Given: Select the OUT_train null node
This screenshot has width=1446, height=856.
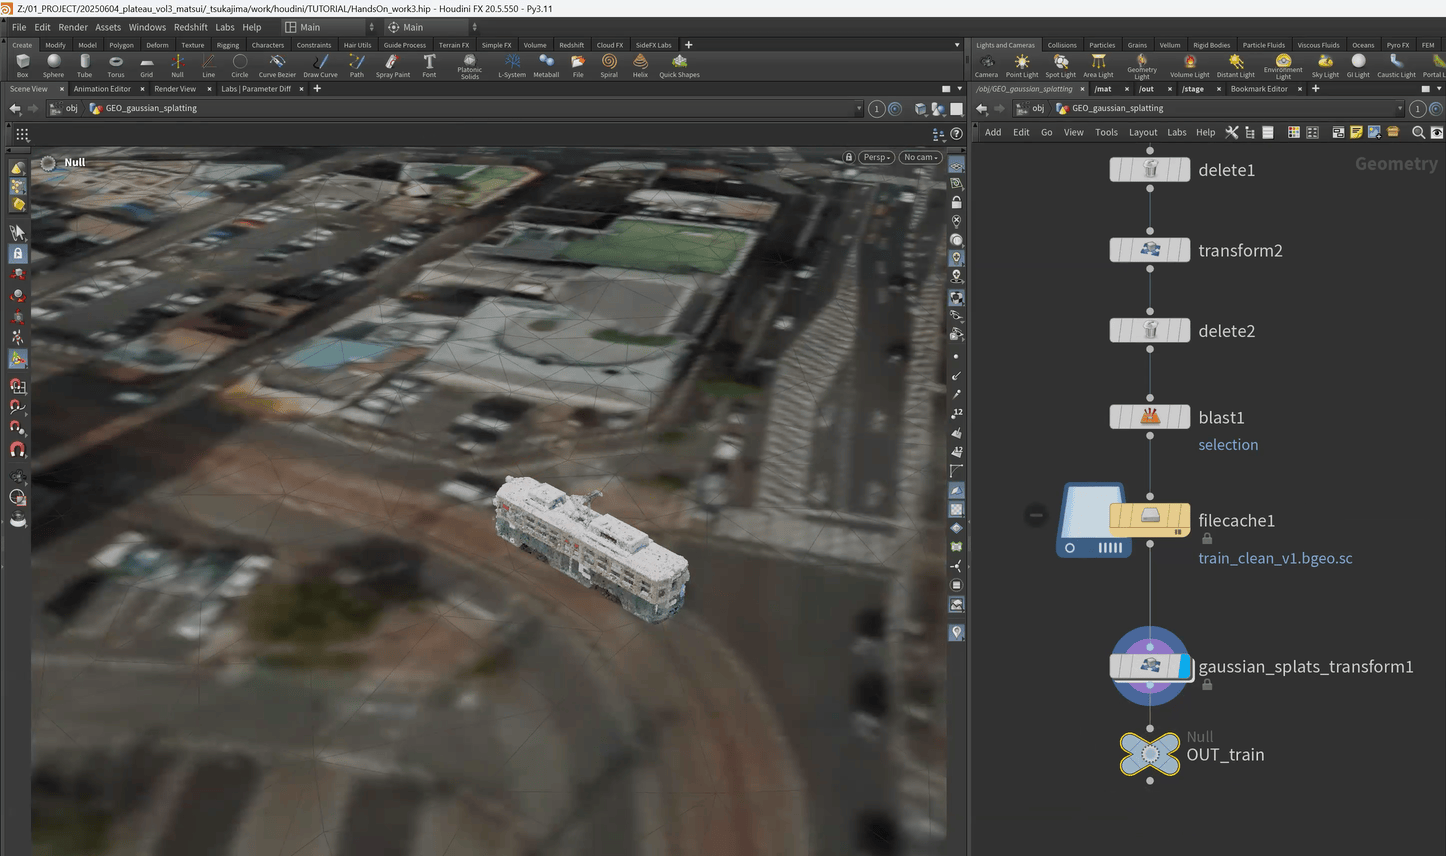Looking at the screenshot, I should [x=1149, y=754].
